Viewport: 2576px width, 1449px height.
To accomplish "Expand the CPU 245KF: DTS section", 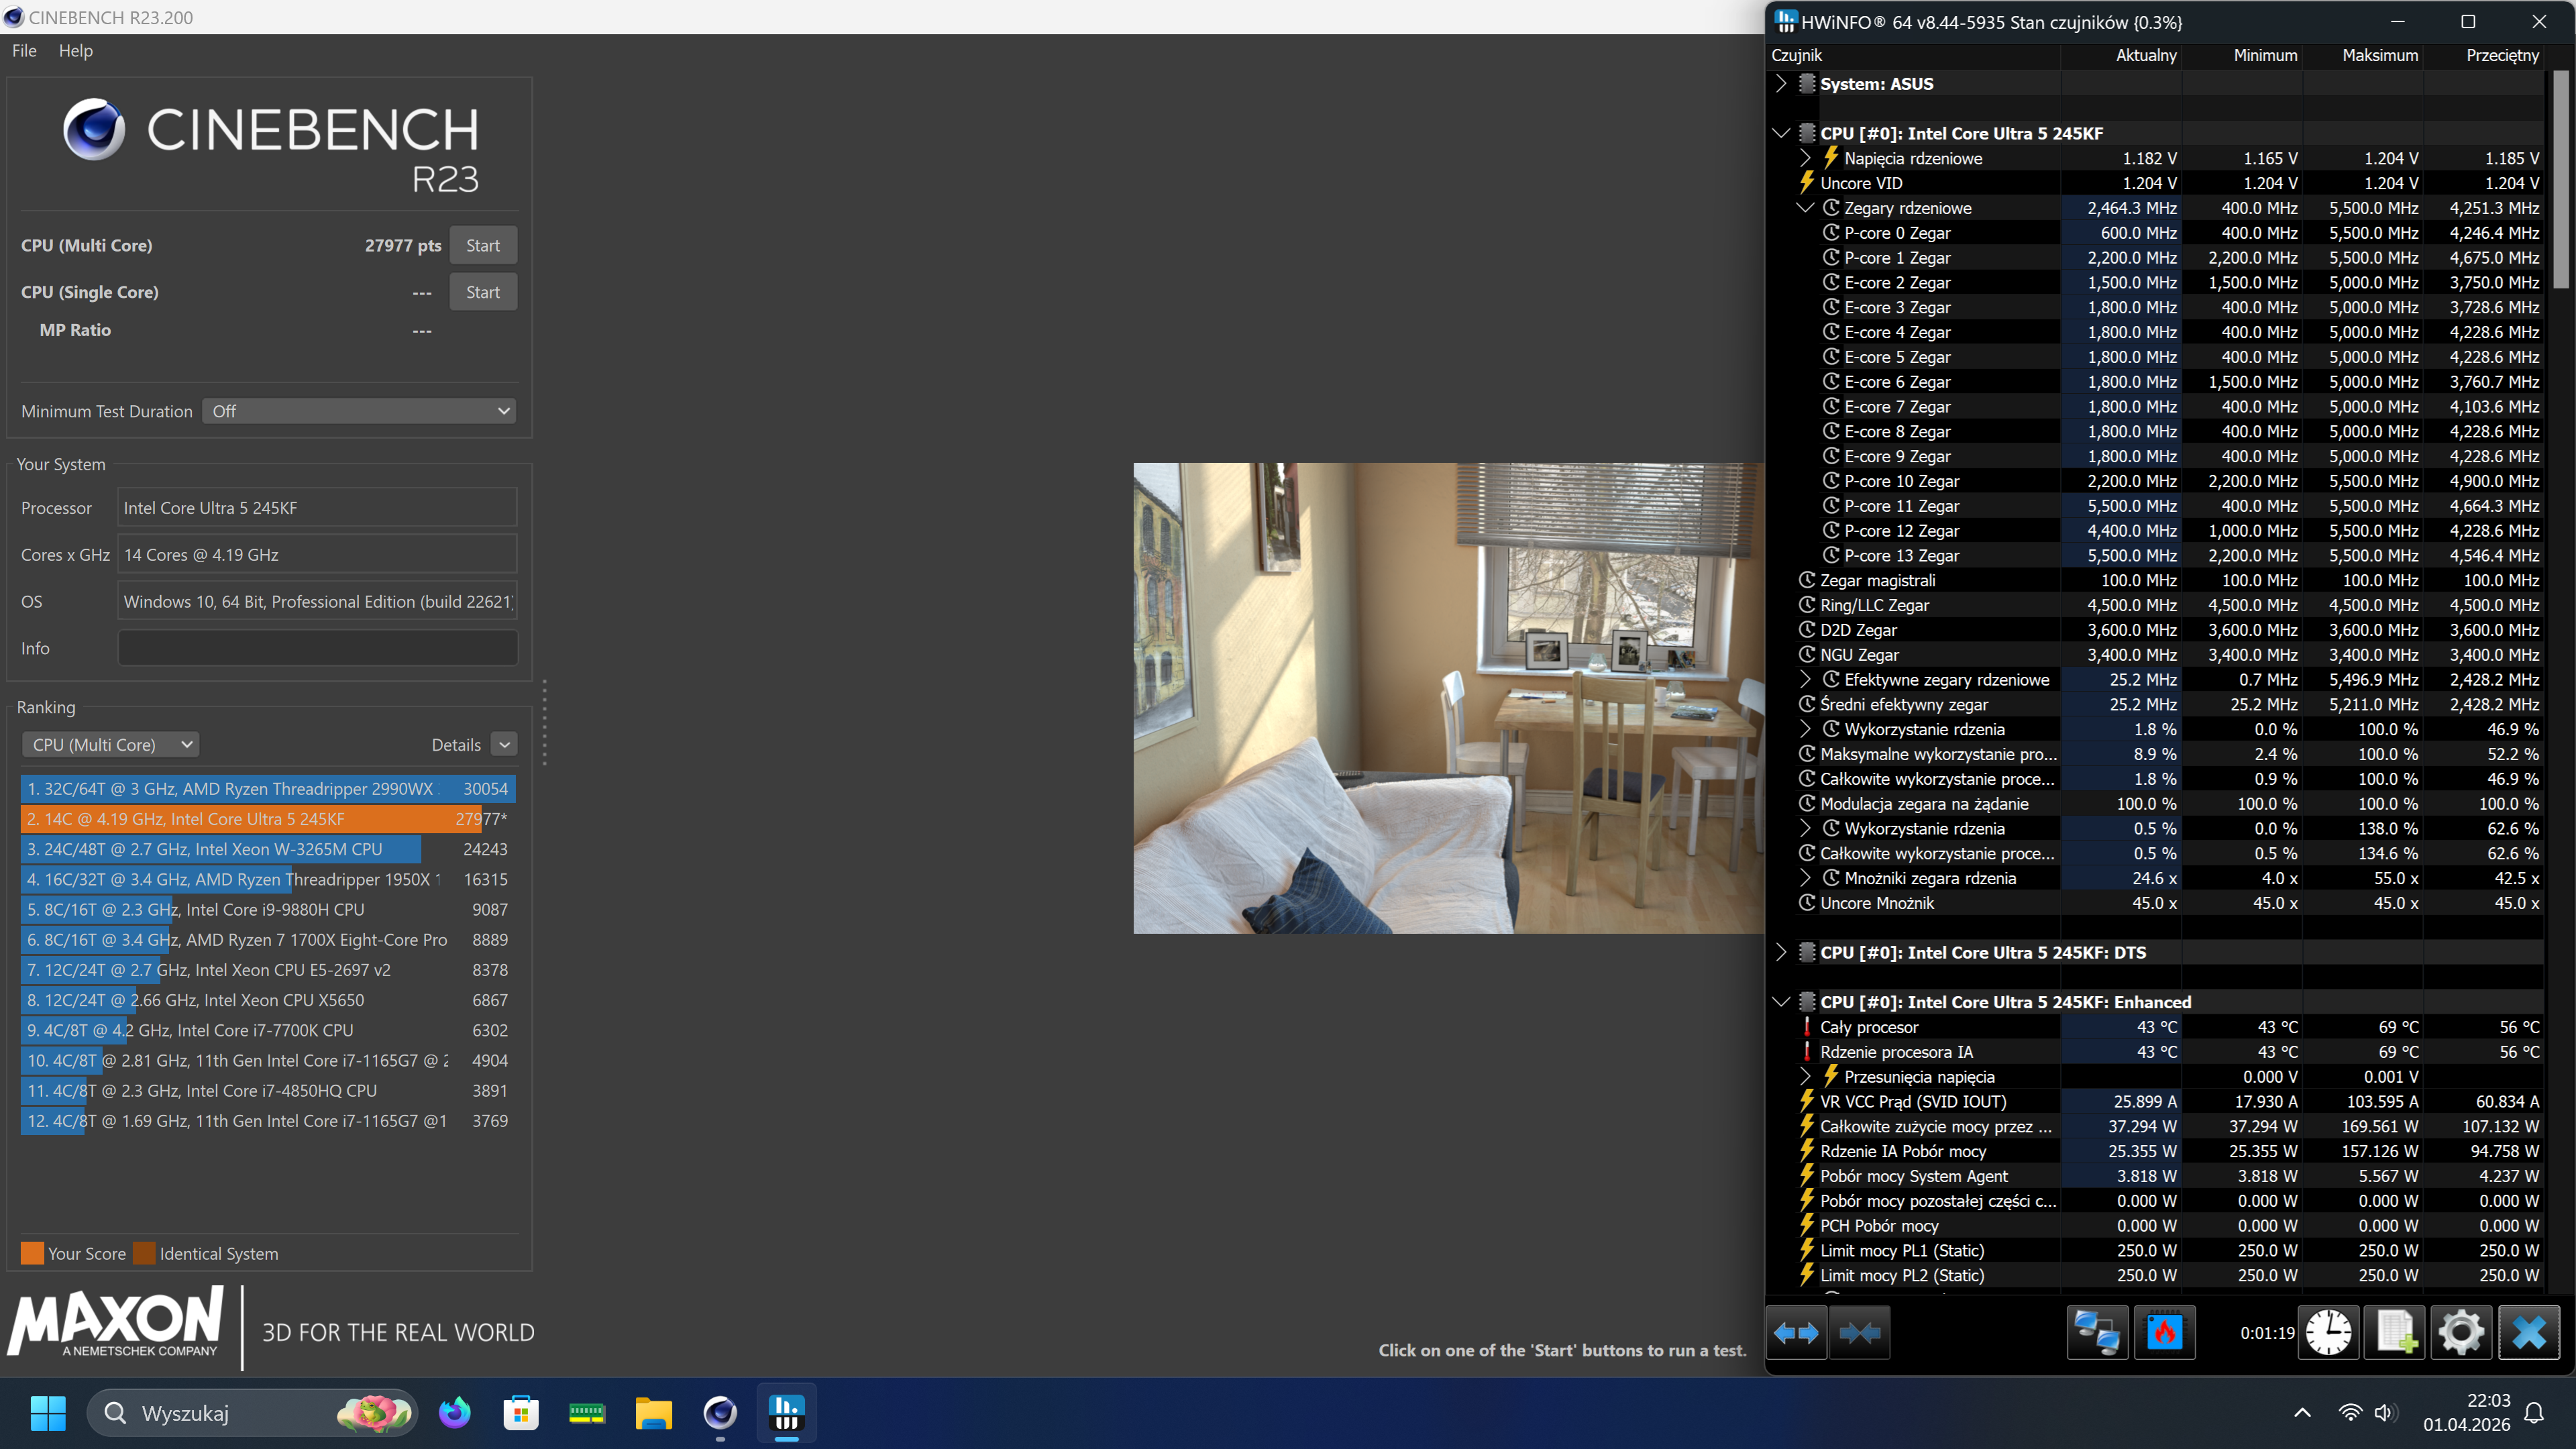I will point(1781,952).
